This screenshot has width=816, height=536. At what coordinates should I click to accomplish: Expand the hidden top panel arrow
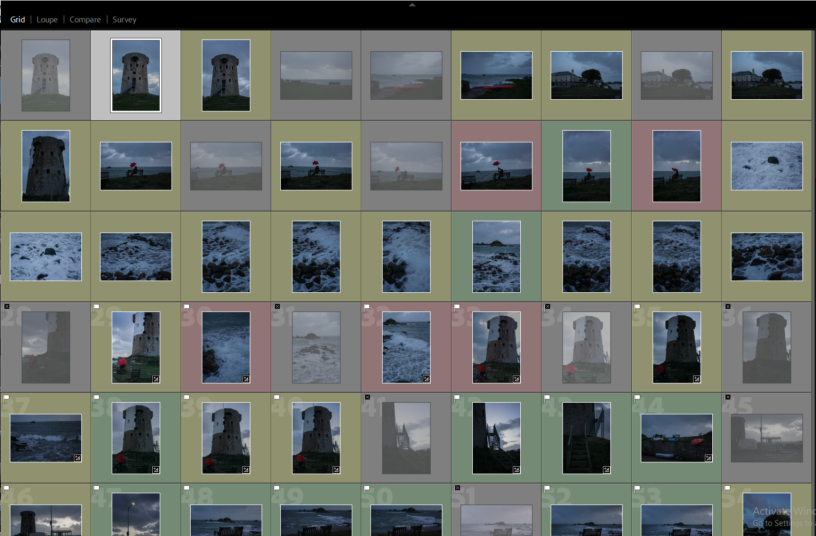click(x=412, y=5)
